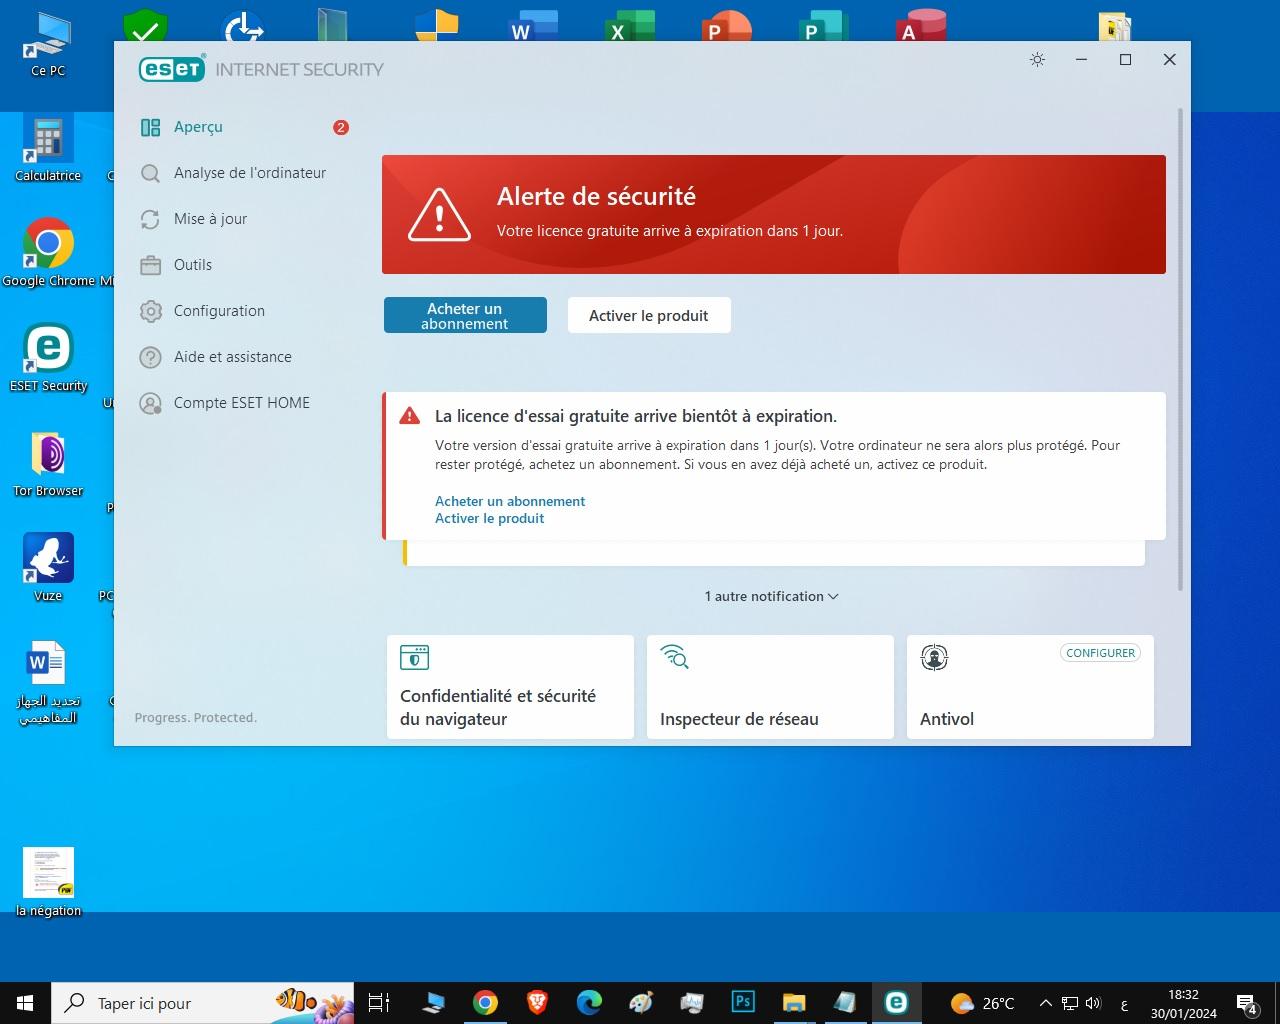The width and height of the screenshot is (1280, 1024).
Task: Open the notification center with 4 alerts
Action: pyautogui.click(x=1247, y=1004)
